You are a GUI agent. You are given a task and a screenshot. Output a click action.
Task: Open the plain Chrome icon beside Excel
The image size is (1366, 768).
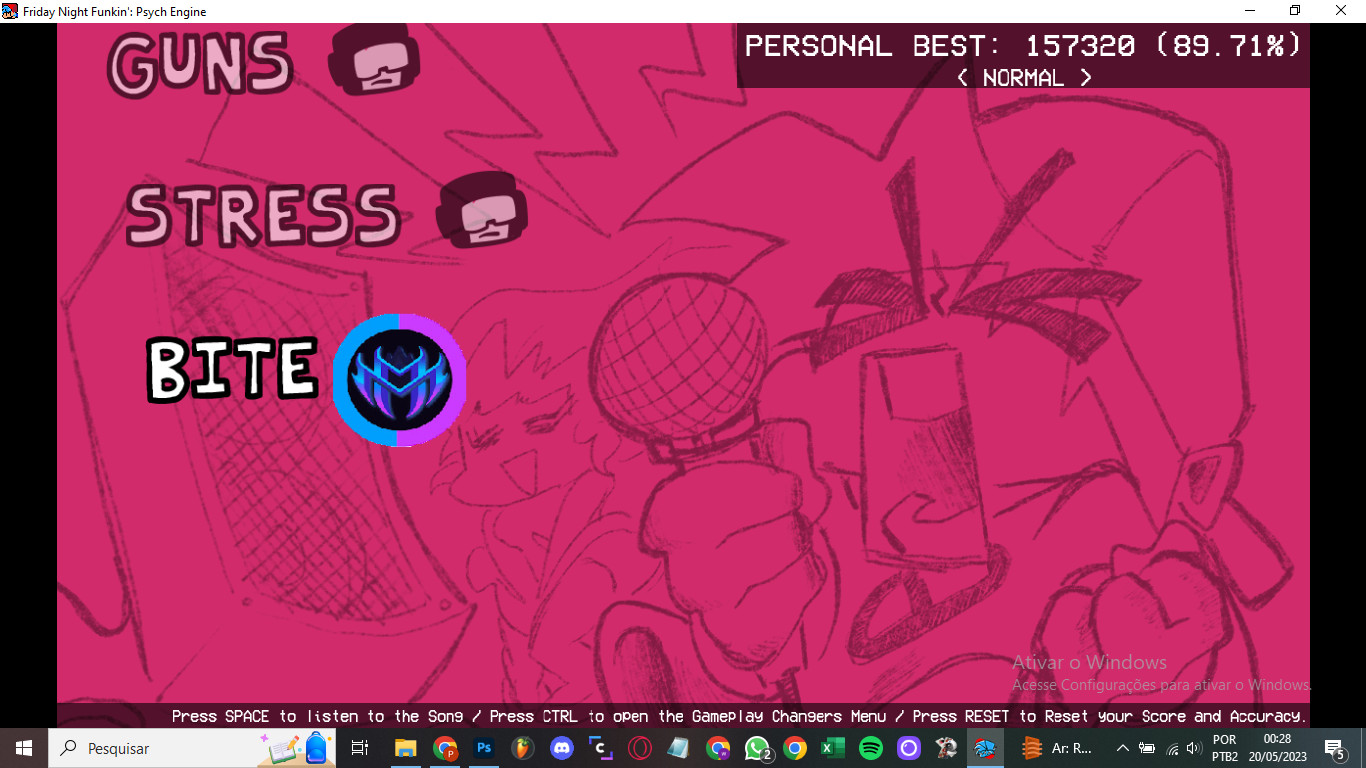point(795,748)
